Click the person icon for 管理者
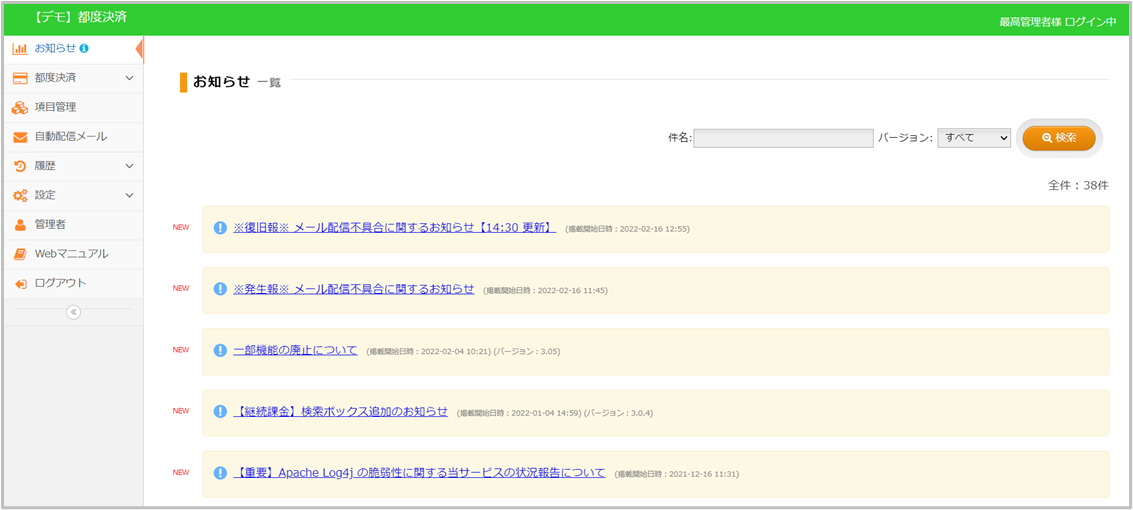Screen dimensions: 1133x510 (x=20, y=225)
